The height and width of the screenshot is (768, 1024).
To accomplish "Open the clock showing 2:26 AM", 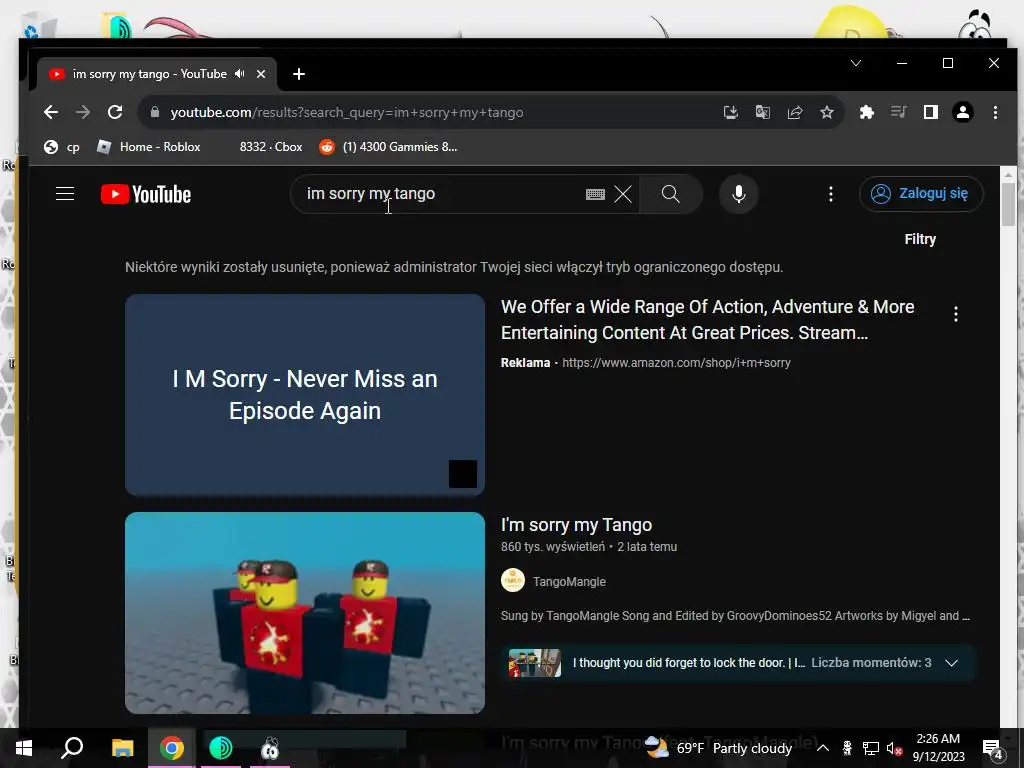I will pyautogui.click(x=938, y=748).
